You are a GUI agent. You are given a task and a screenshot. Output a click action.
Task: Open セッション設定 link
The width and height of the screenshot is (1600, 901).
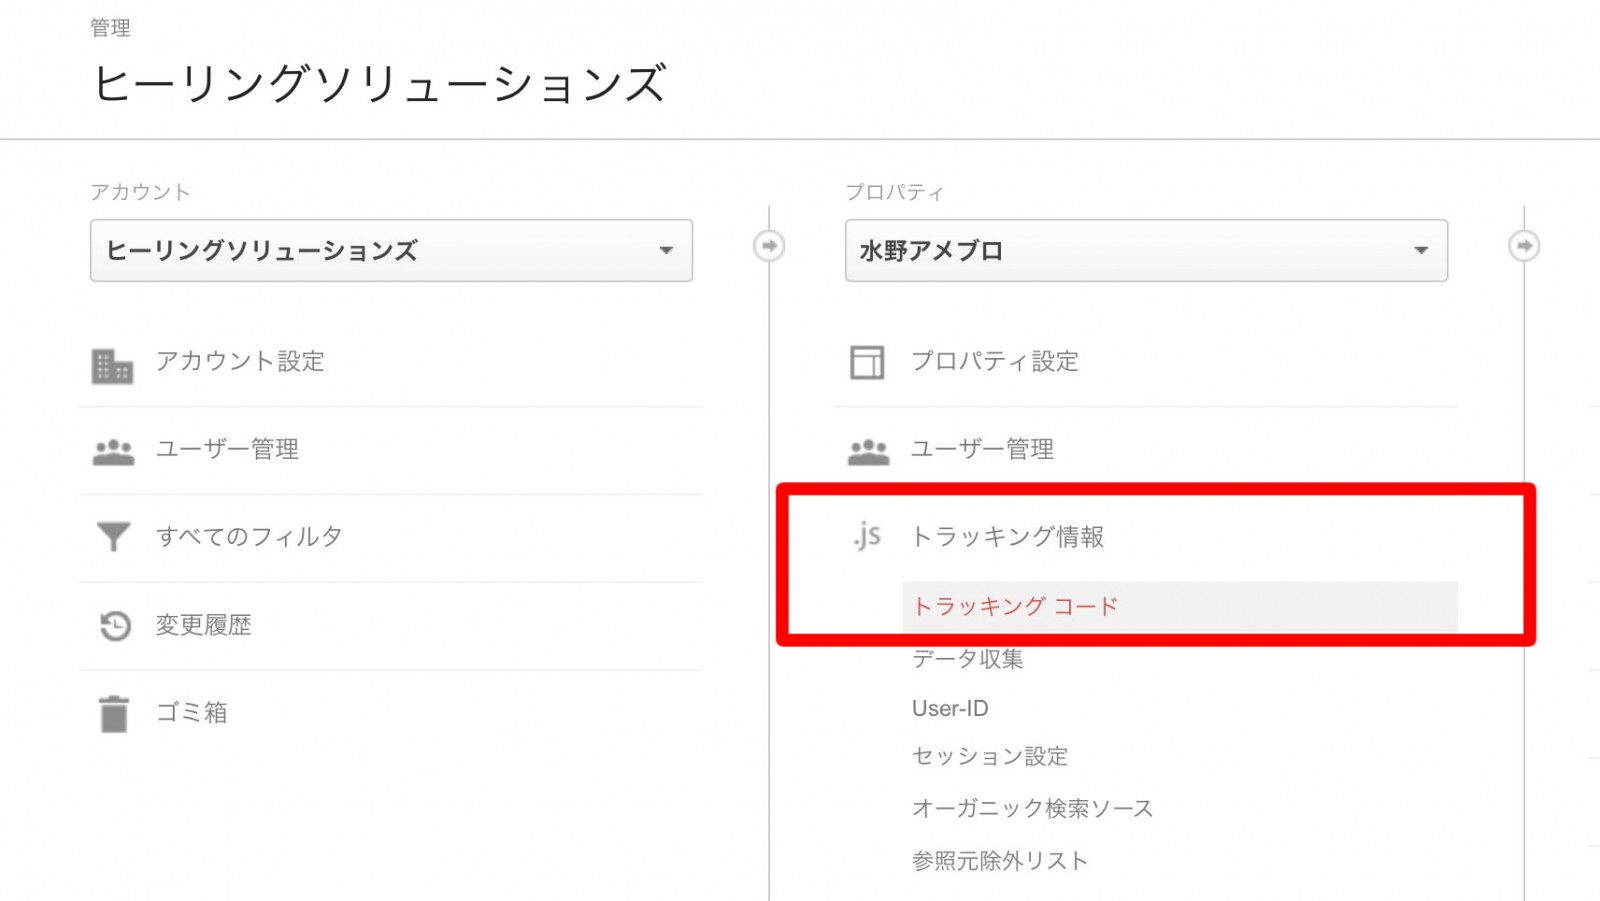990,757
